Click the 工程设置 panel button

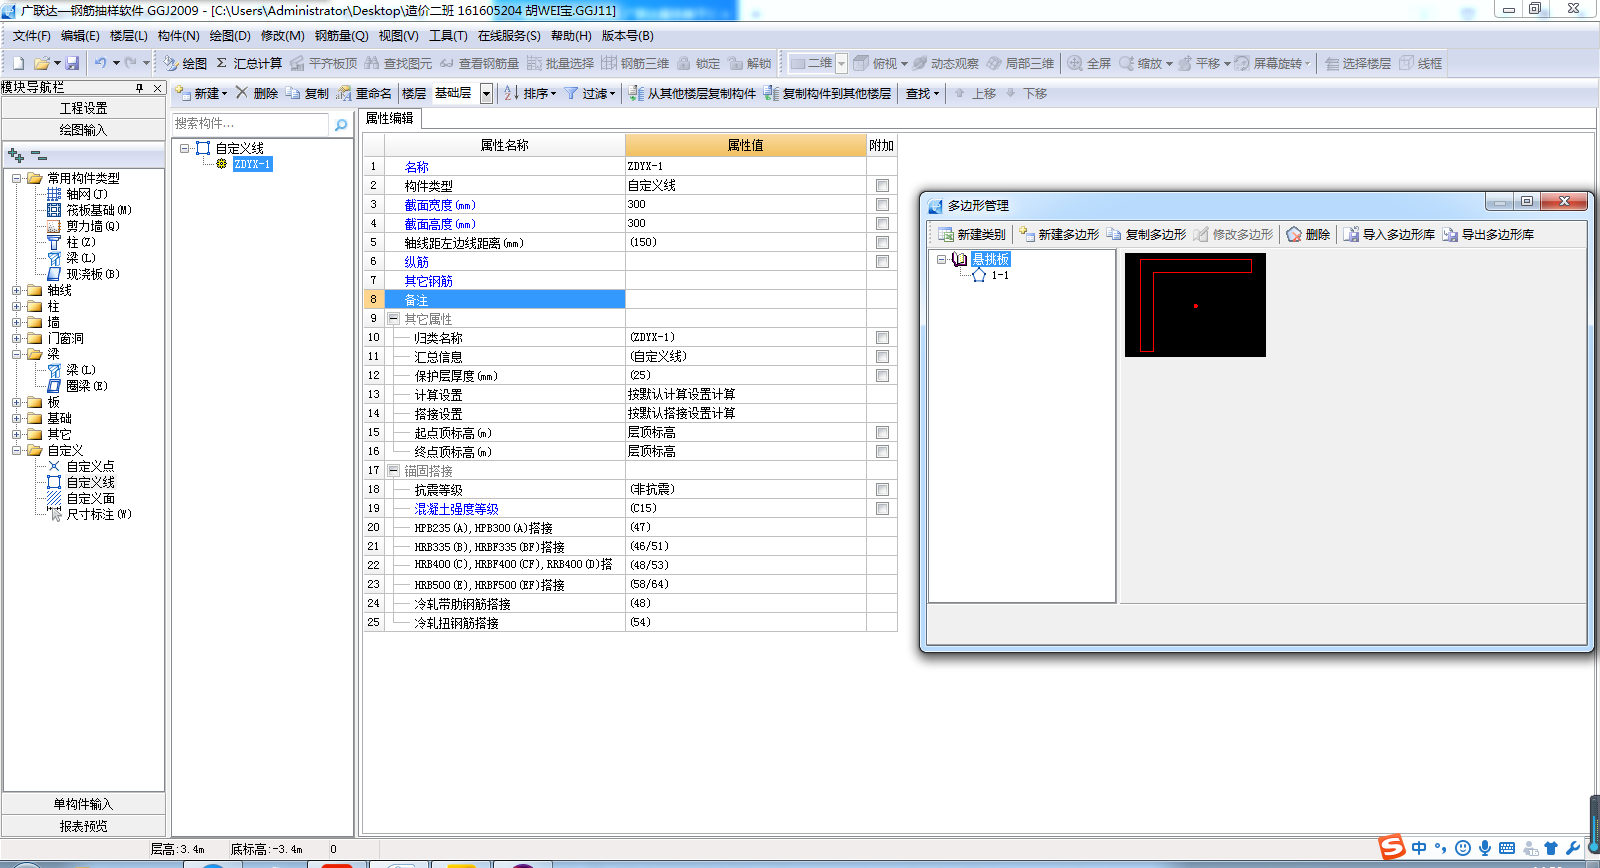pyautogui.click(x=83, y=108)
